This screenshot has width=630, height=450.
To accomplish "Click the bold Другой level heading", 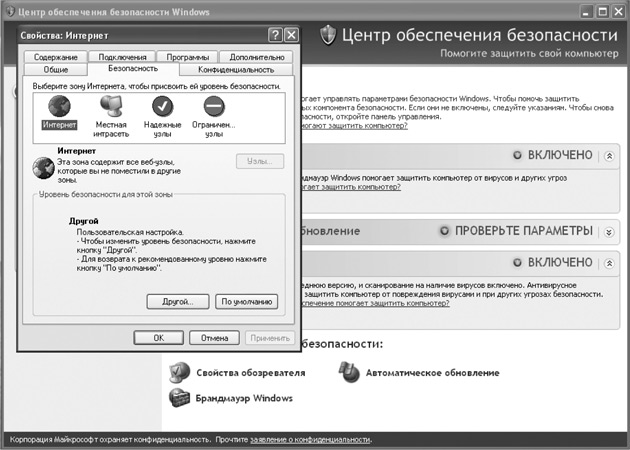I will pyautogui.click(x=84, y=221).
